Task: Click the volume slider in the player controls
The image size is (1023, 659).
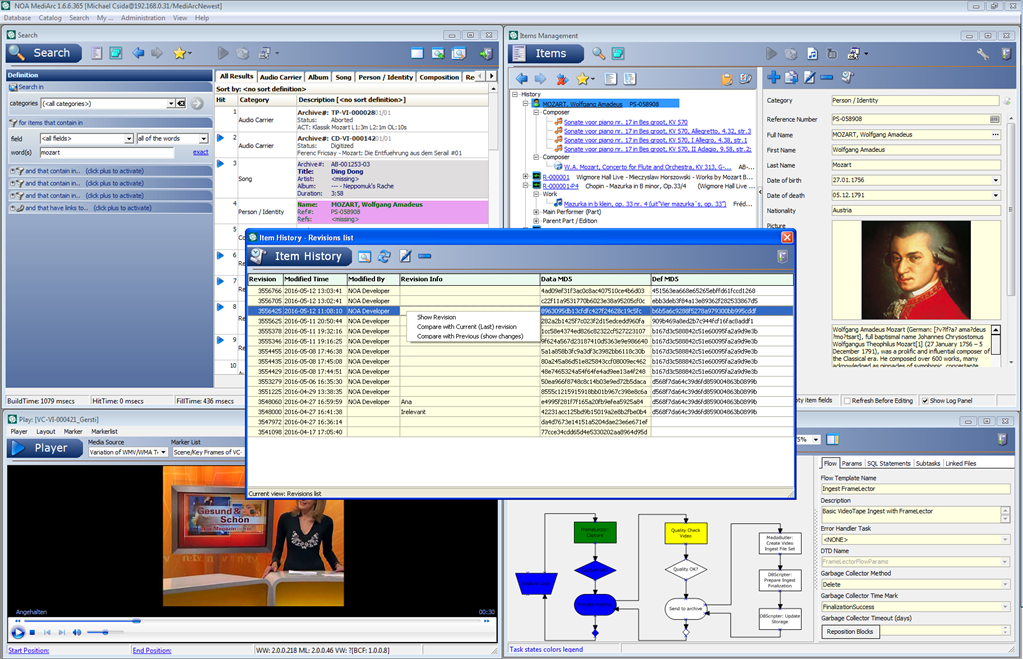Action: [105, 632]
